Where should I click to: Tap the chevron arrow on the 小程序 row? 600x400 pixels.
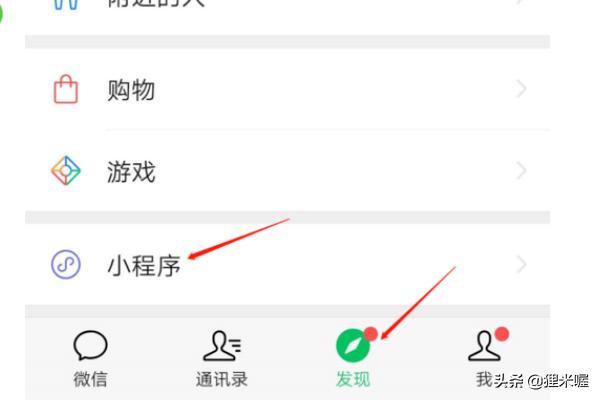coord(521,264)
